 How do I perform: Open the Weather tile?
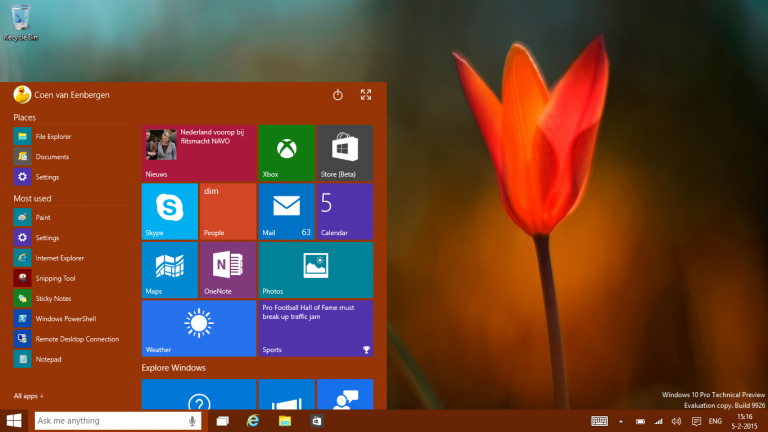[198, 327]
